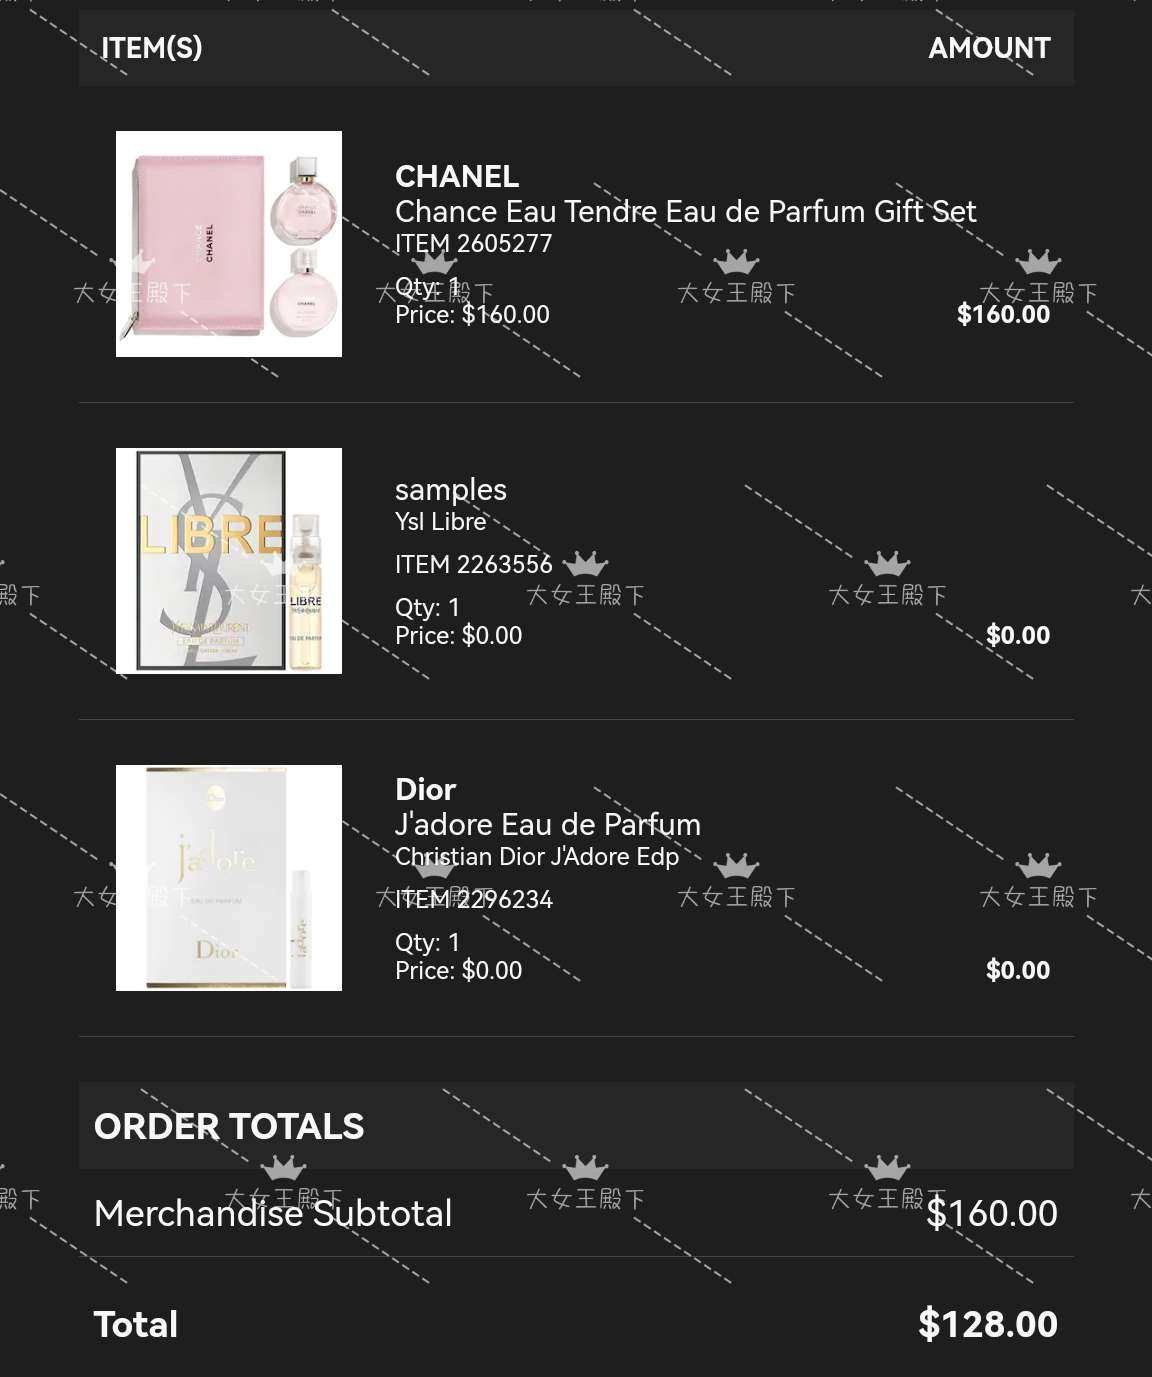1152x1377 pixels.
Task: Click the $128.00 total value
Action: pyautogui.click(x=988, y=1325)
